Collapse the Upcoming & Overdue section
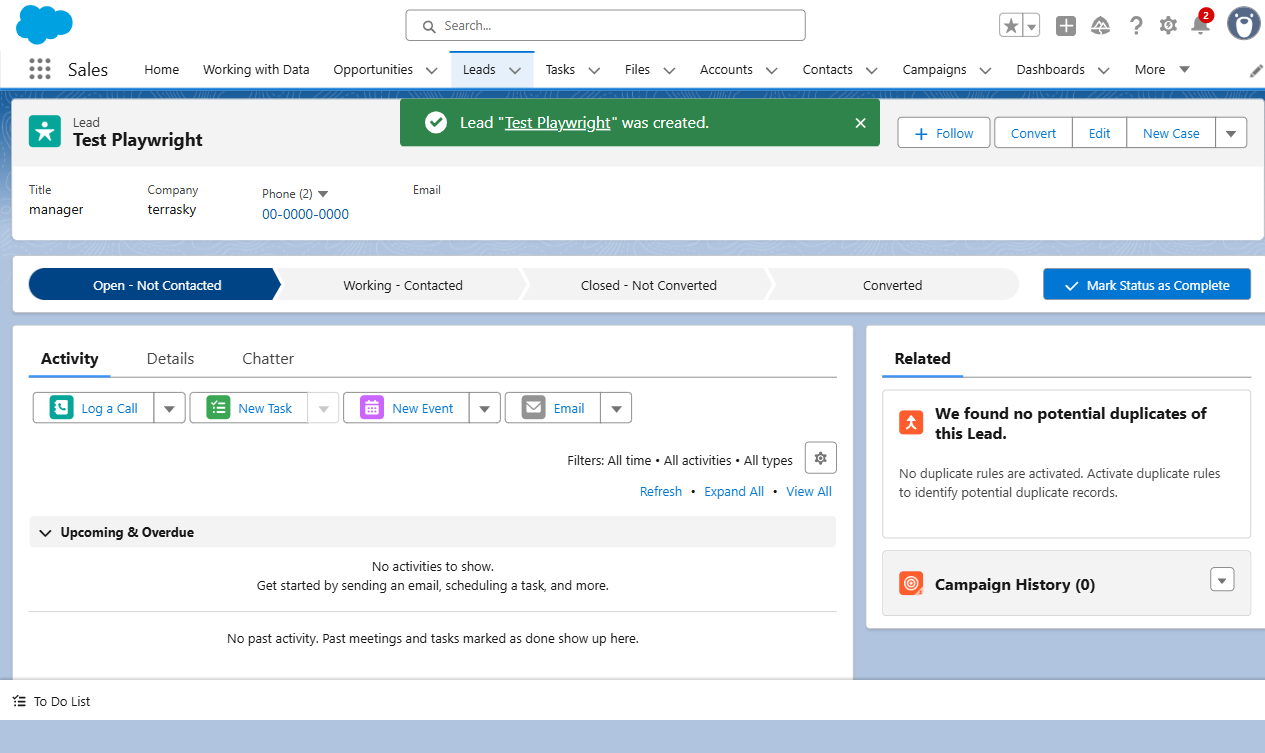The image size is (1265, 753). coord(45,533)
